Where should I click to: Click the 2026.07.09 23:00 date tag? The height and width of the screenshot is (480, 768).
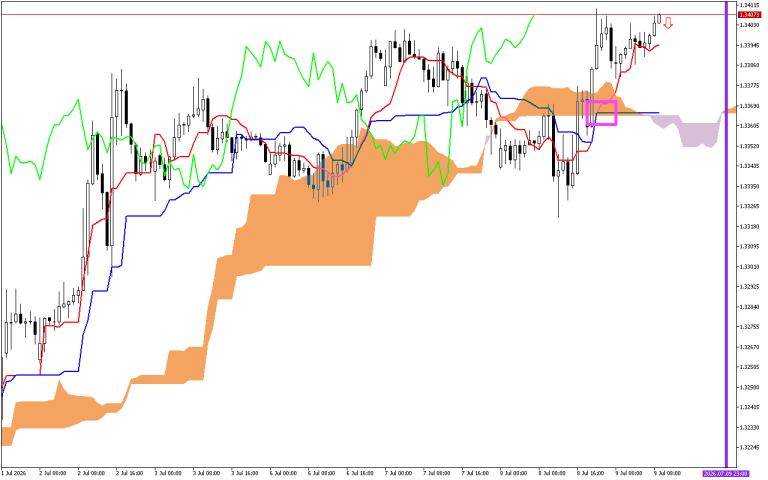pos(725,473)
